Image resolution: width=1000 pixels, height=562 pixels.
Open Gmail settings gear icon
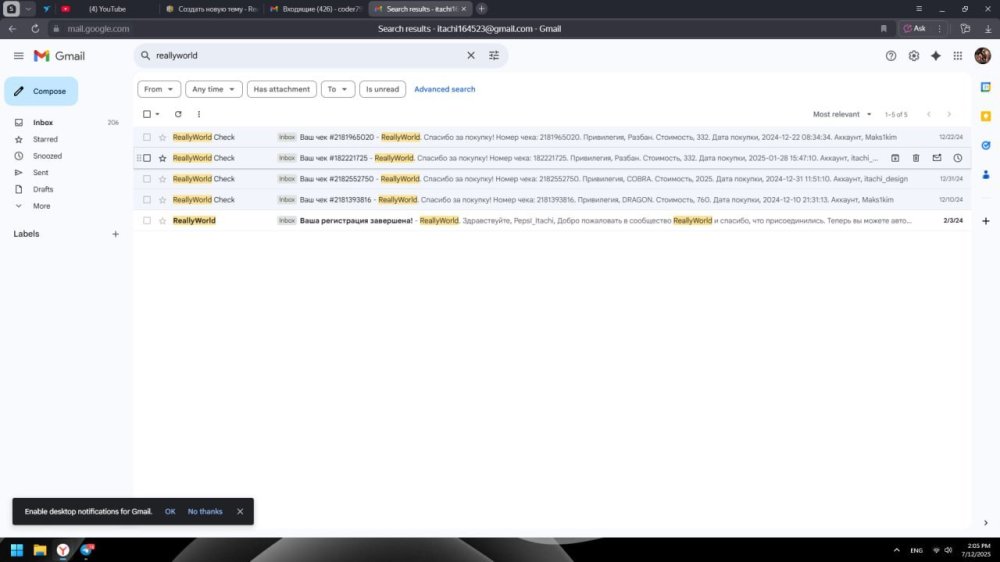pos(914,56)
